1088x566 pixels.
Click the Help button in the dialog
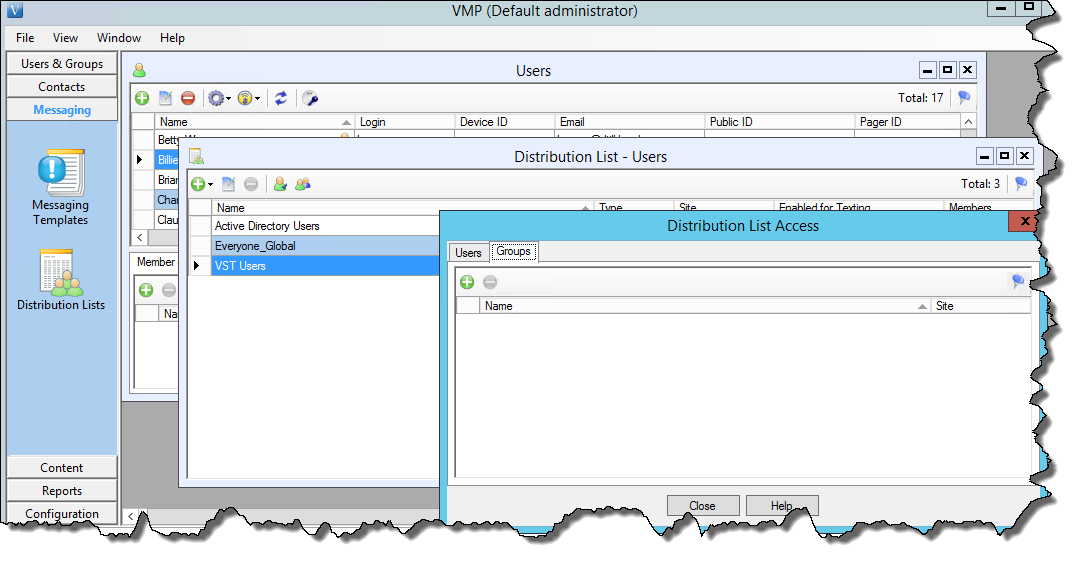click(x=781, y=506)
